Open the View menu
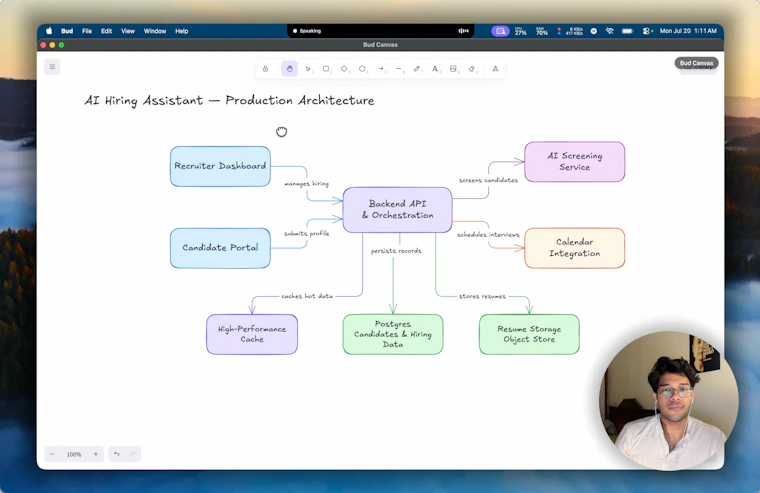This screenshot has width=760, height=493. [x=128, y=31]
